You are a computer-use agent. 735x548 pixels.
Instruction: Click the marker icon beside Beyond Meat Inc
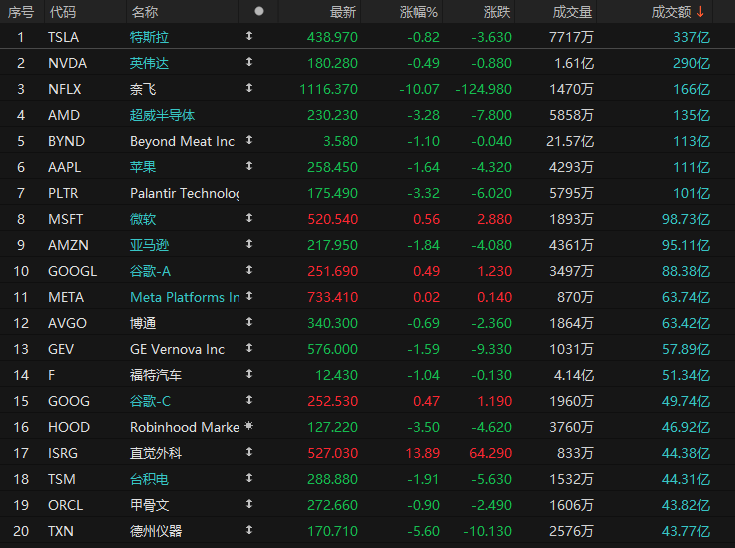pyautogui.click(x=249, y=140)
